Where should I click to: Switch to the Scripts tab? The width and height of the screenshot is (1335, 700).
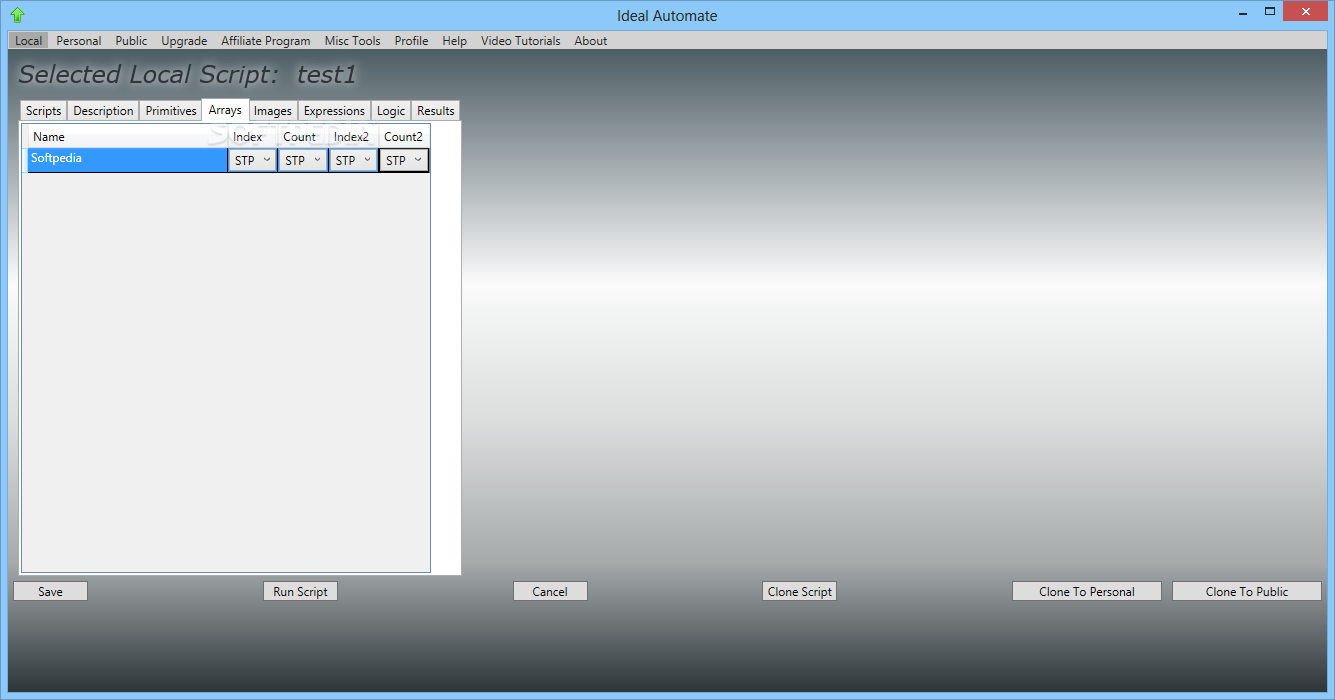coord(44,111)
